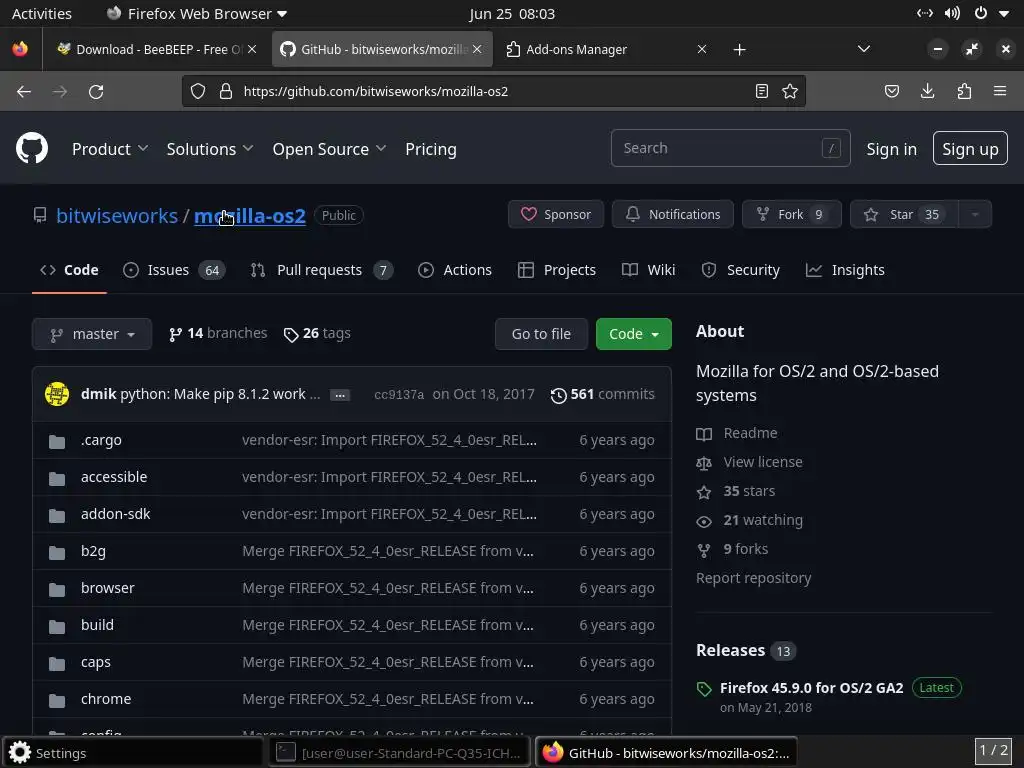The image size is (1024, 768).
Task: Click the volume speaker icon
Action: point(952,13)
